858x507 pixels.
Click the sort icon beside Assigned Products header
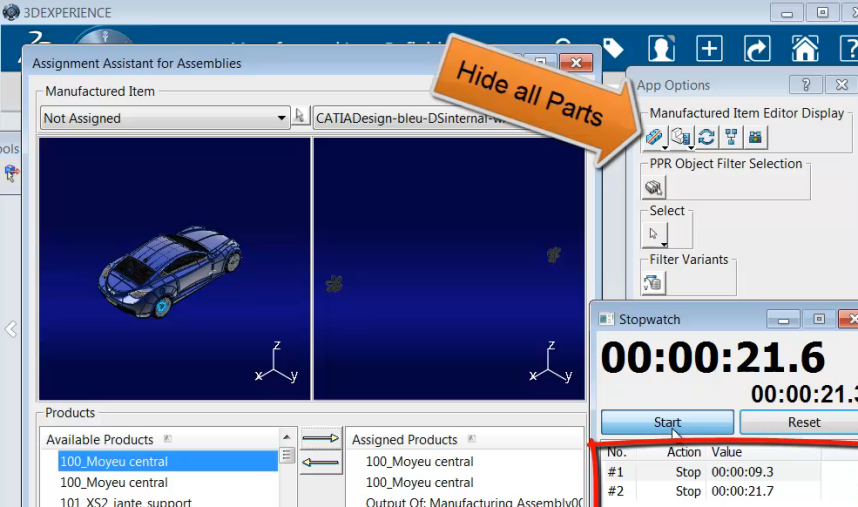coord(472,439)
